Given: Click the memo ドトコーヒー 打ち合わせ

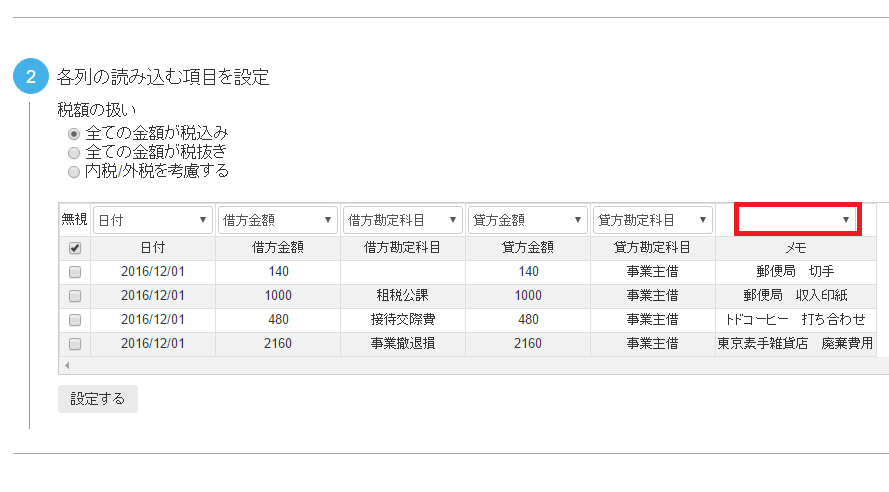Looking at the screenshot, I should 795,320.
